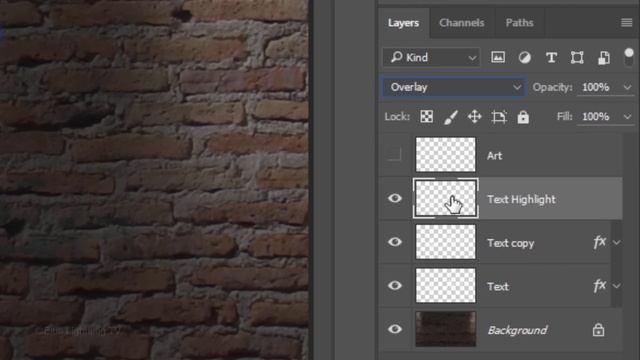Select the Background layer thumbnail
Screen dimensions: 640x360
point(445,329)
